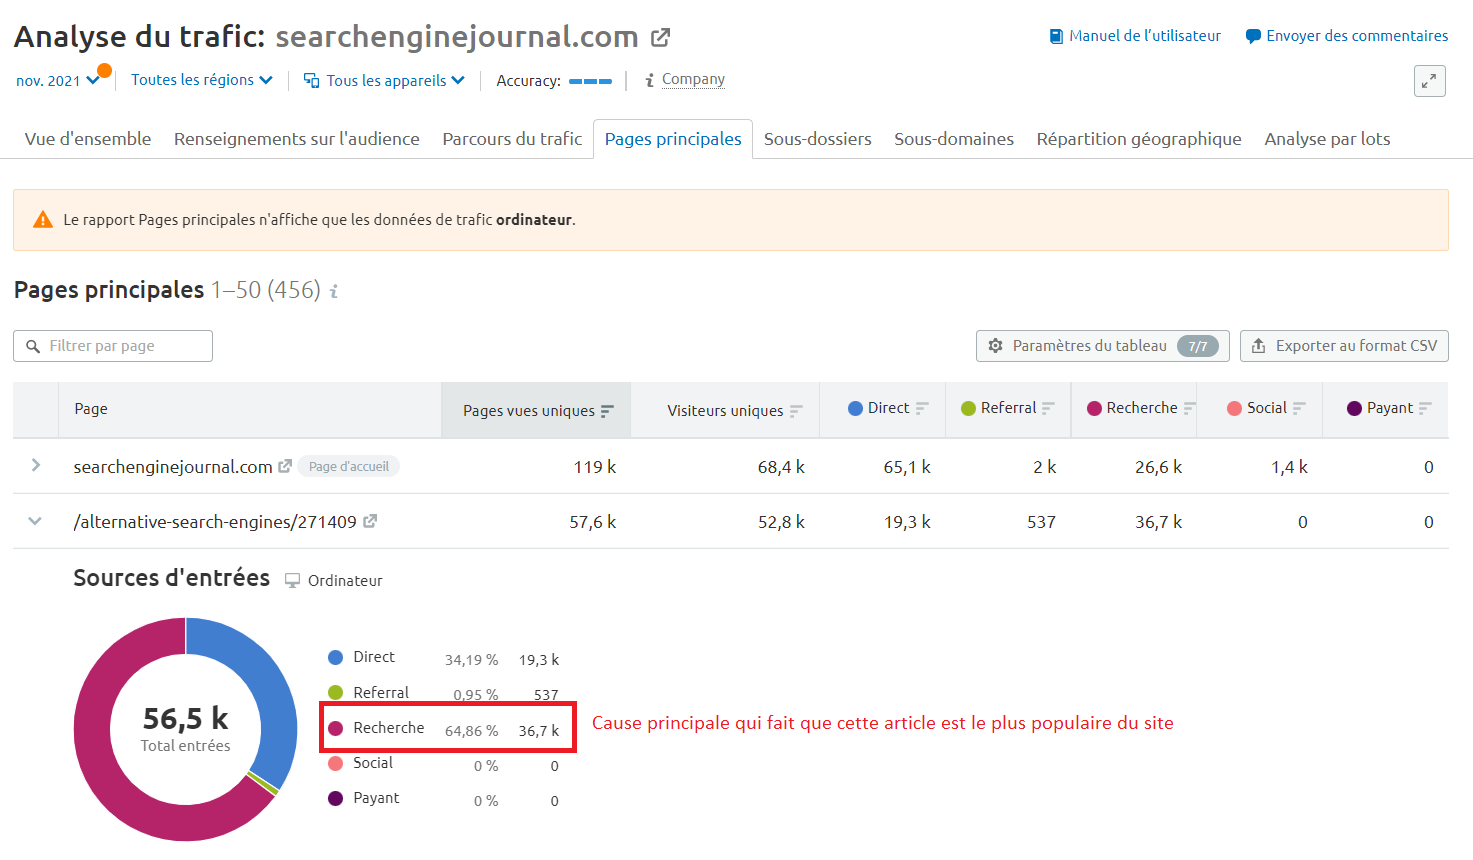Click the Page d'accueil badge
Screen dimensions: 1473x860
click(x=348, y=466)
